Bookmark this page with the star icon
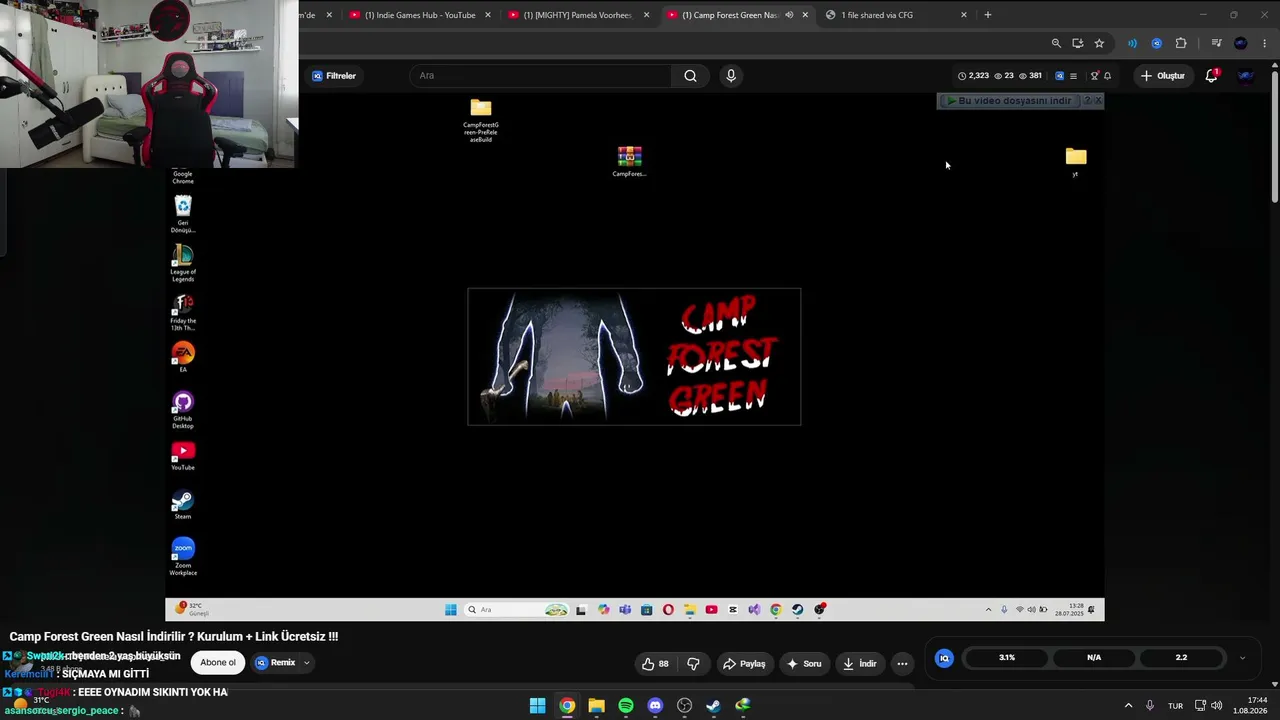Viewport: 1280px width, 720px height. [x=1099, y=43]
